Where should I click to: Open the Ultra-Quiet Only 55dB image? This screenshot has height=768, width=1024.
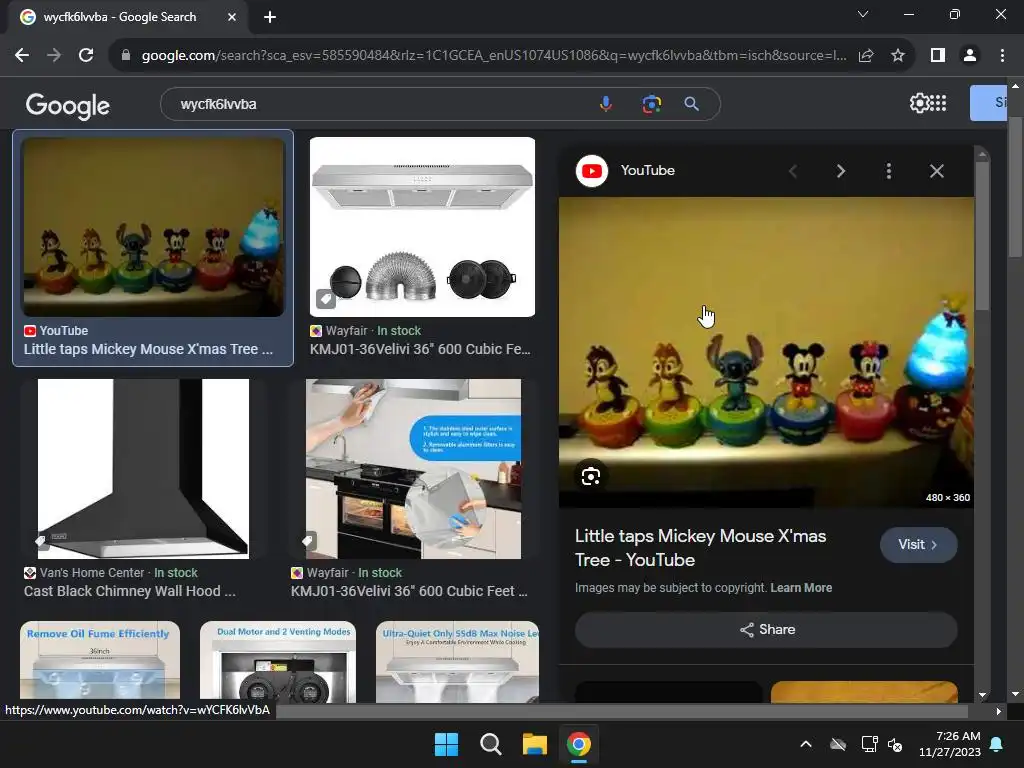pos(457,661)
